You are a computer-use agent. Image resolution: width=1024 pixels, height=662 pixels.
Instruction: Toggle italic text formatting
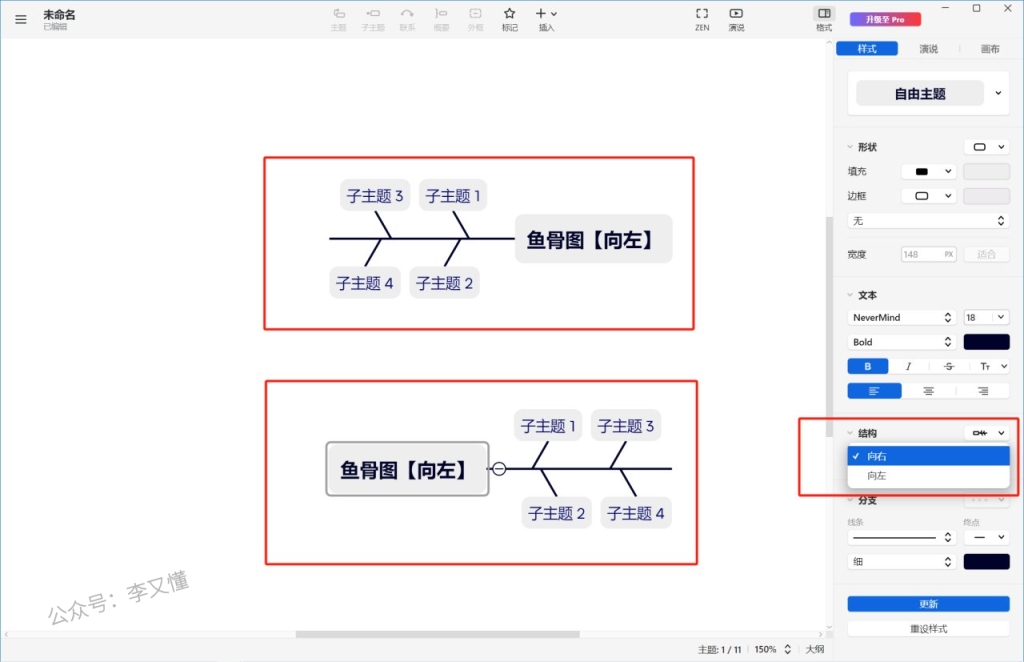point(908,367)
